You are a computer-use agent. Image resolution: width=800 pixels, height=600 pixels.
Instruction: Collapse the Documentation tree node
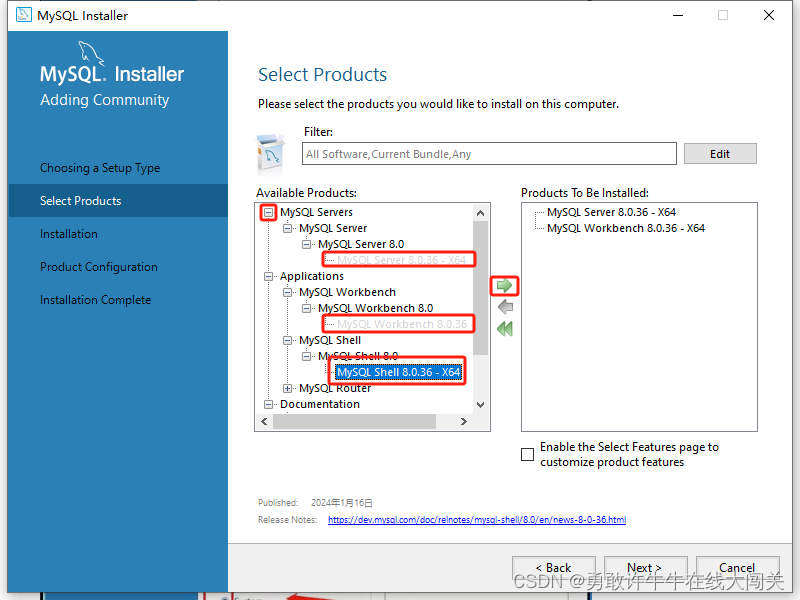268,404
